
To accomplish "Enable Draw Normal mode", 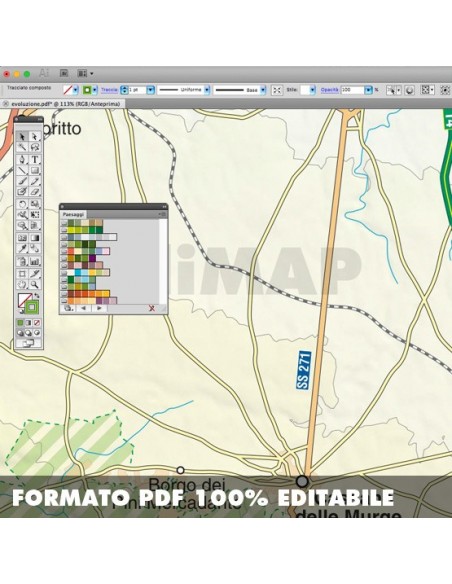I will pyautogui.click(x=20, y=333).
